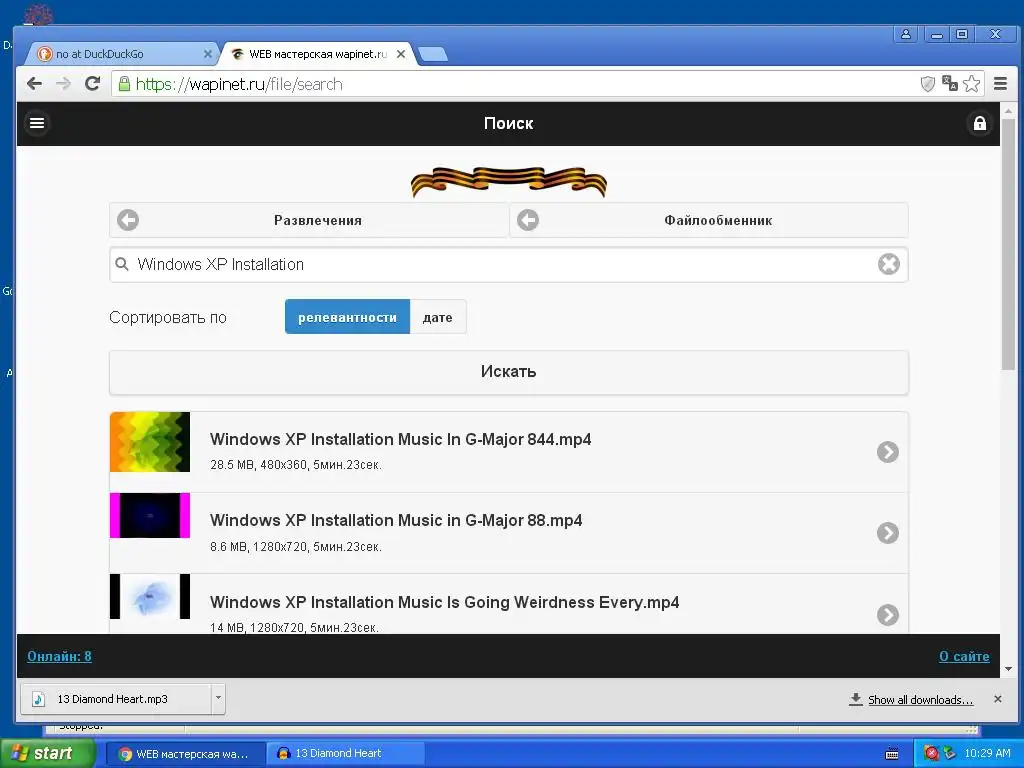Click the Windows XP Installation search field

[509, 264]
